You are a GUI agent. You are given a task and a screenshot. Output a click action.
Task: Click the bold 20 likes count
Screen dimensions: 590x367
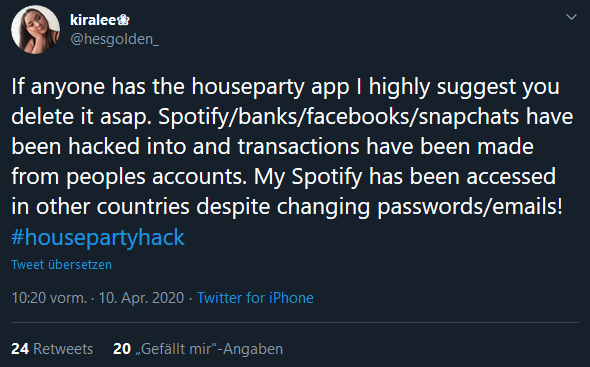click(122, 349)
